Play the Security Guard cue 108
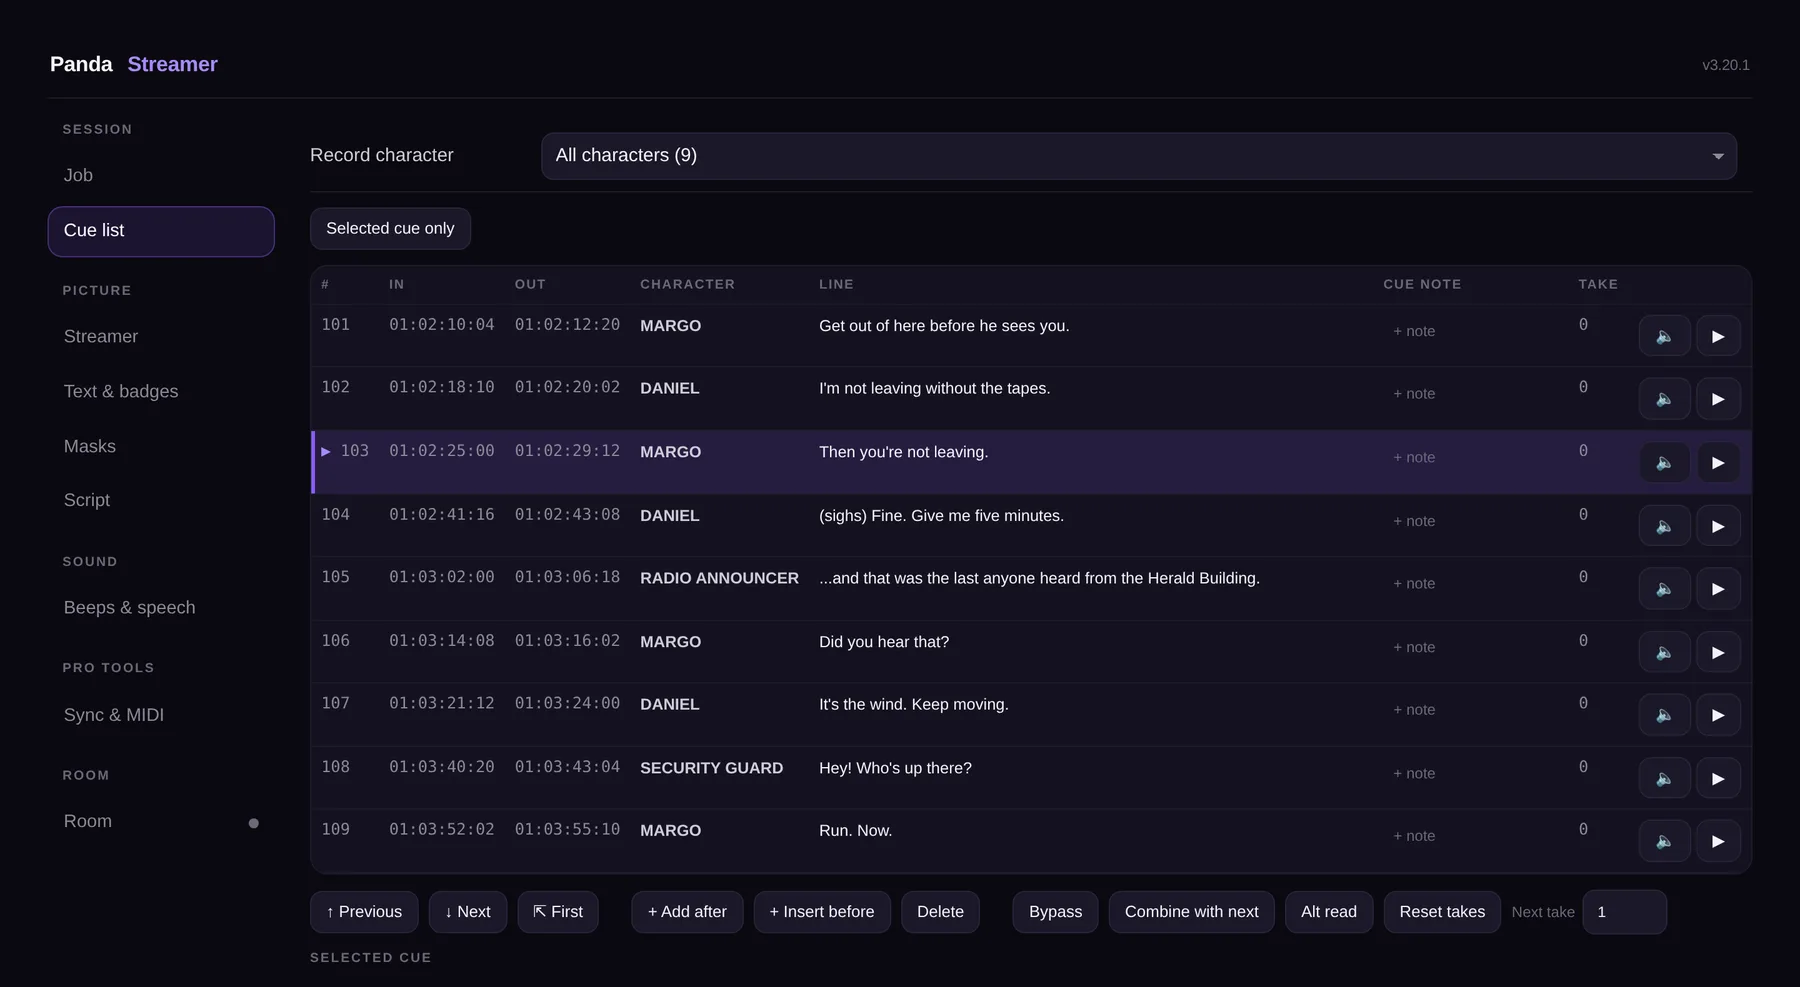 1718,778
